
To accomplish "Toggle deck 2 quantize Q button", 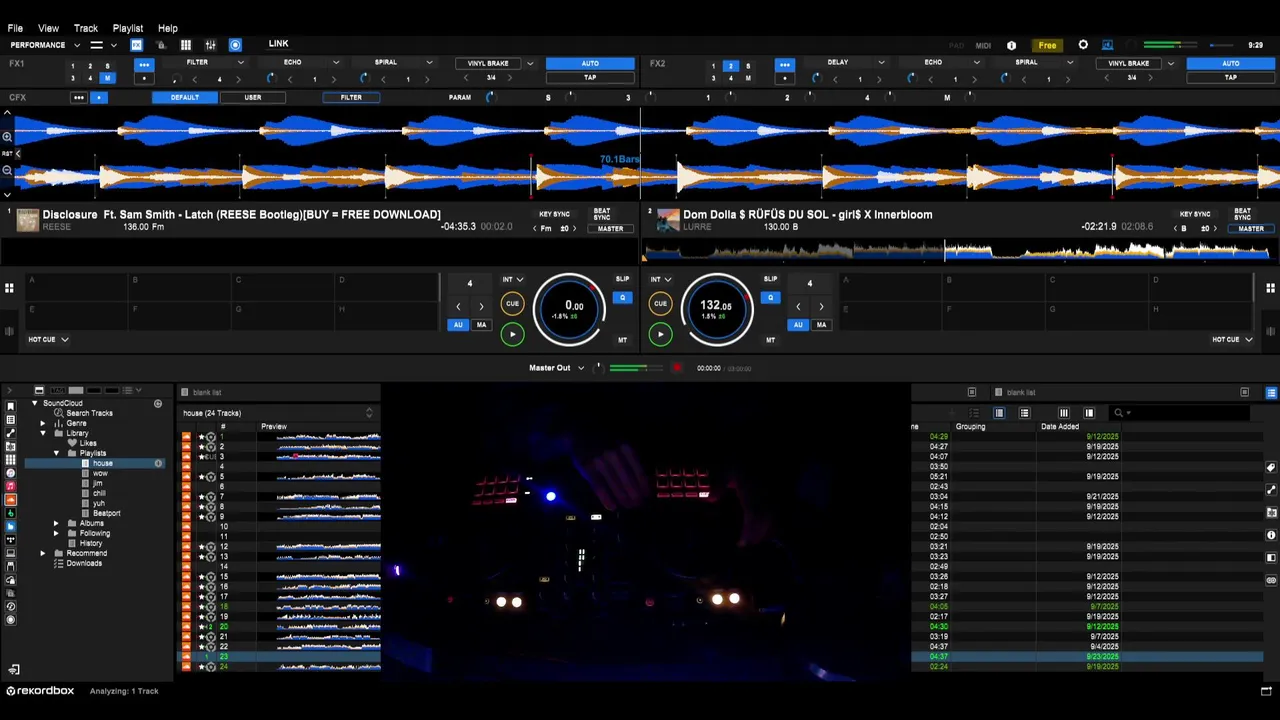I will pos(770,297).
